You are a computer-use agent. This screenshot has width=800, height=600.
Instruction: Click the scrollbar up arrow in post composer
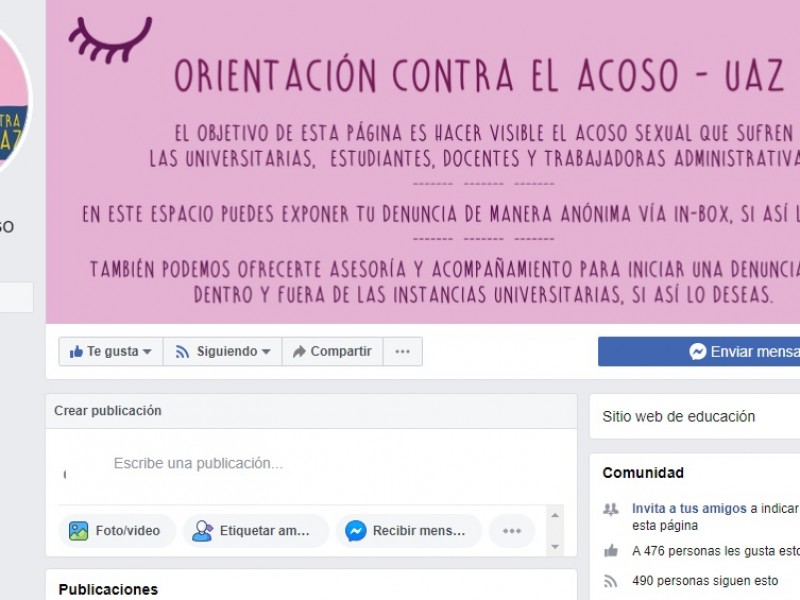(x=555, y=515)
